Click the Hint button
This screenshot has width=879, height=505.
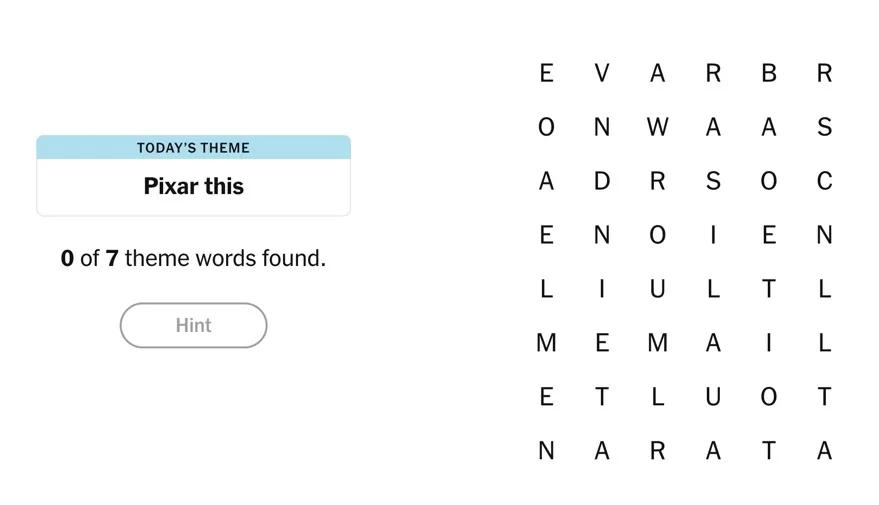coord(193,325)
